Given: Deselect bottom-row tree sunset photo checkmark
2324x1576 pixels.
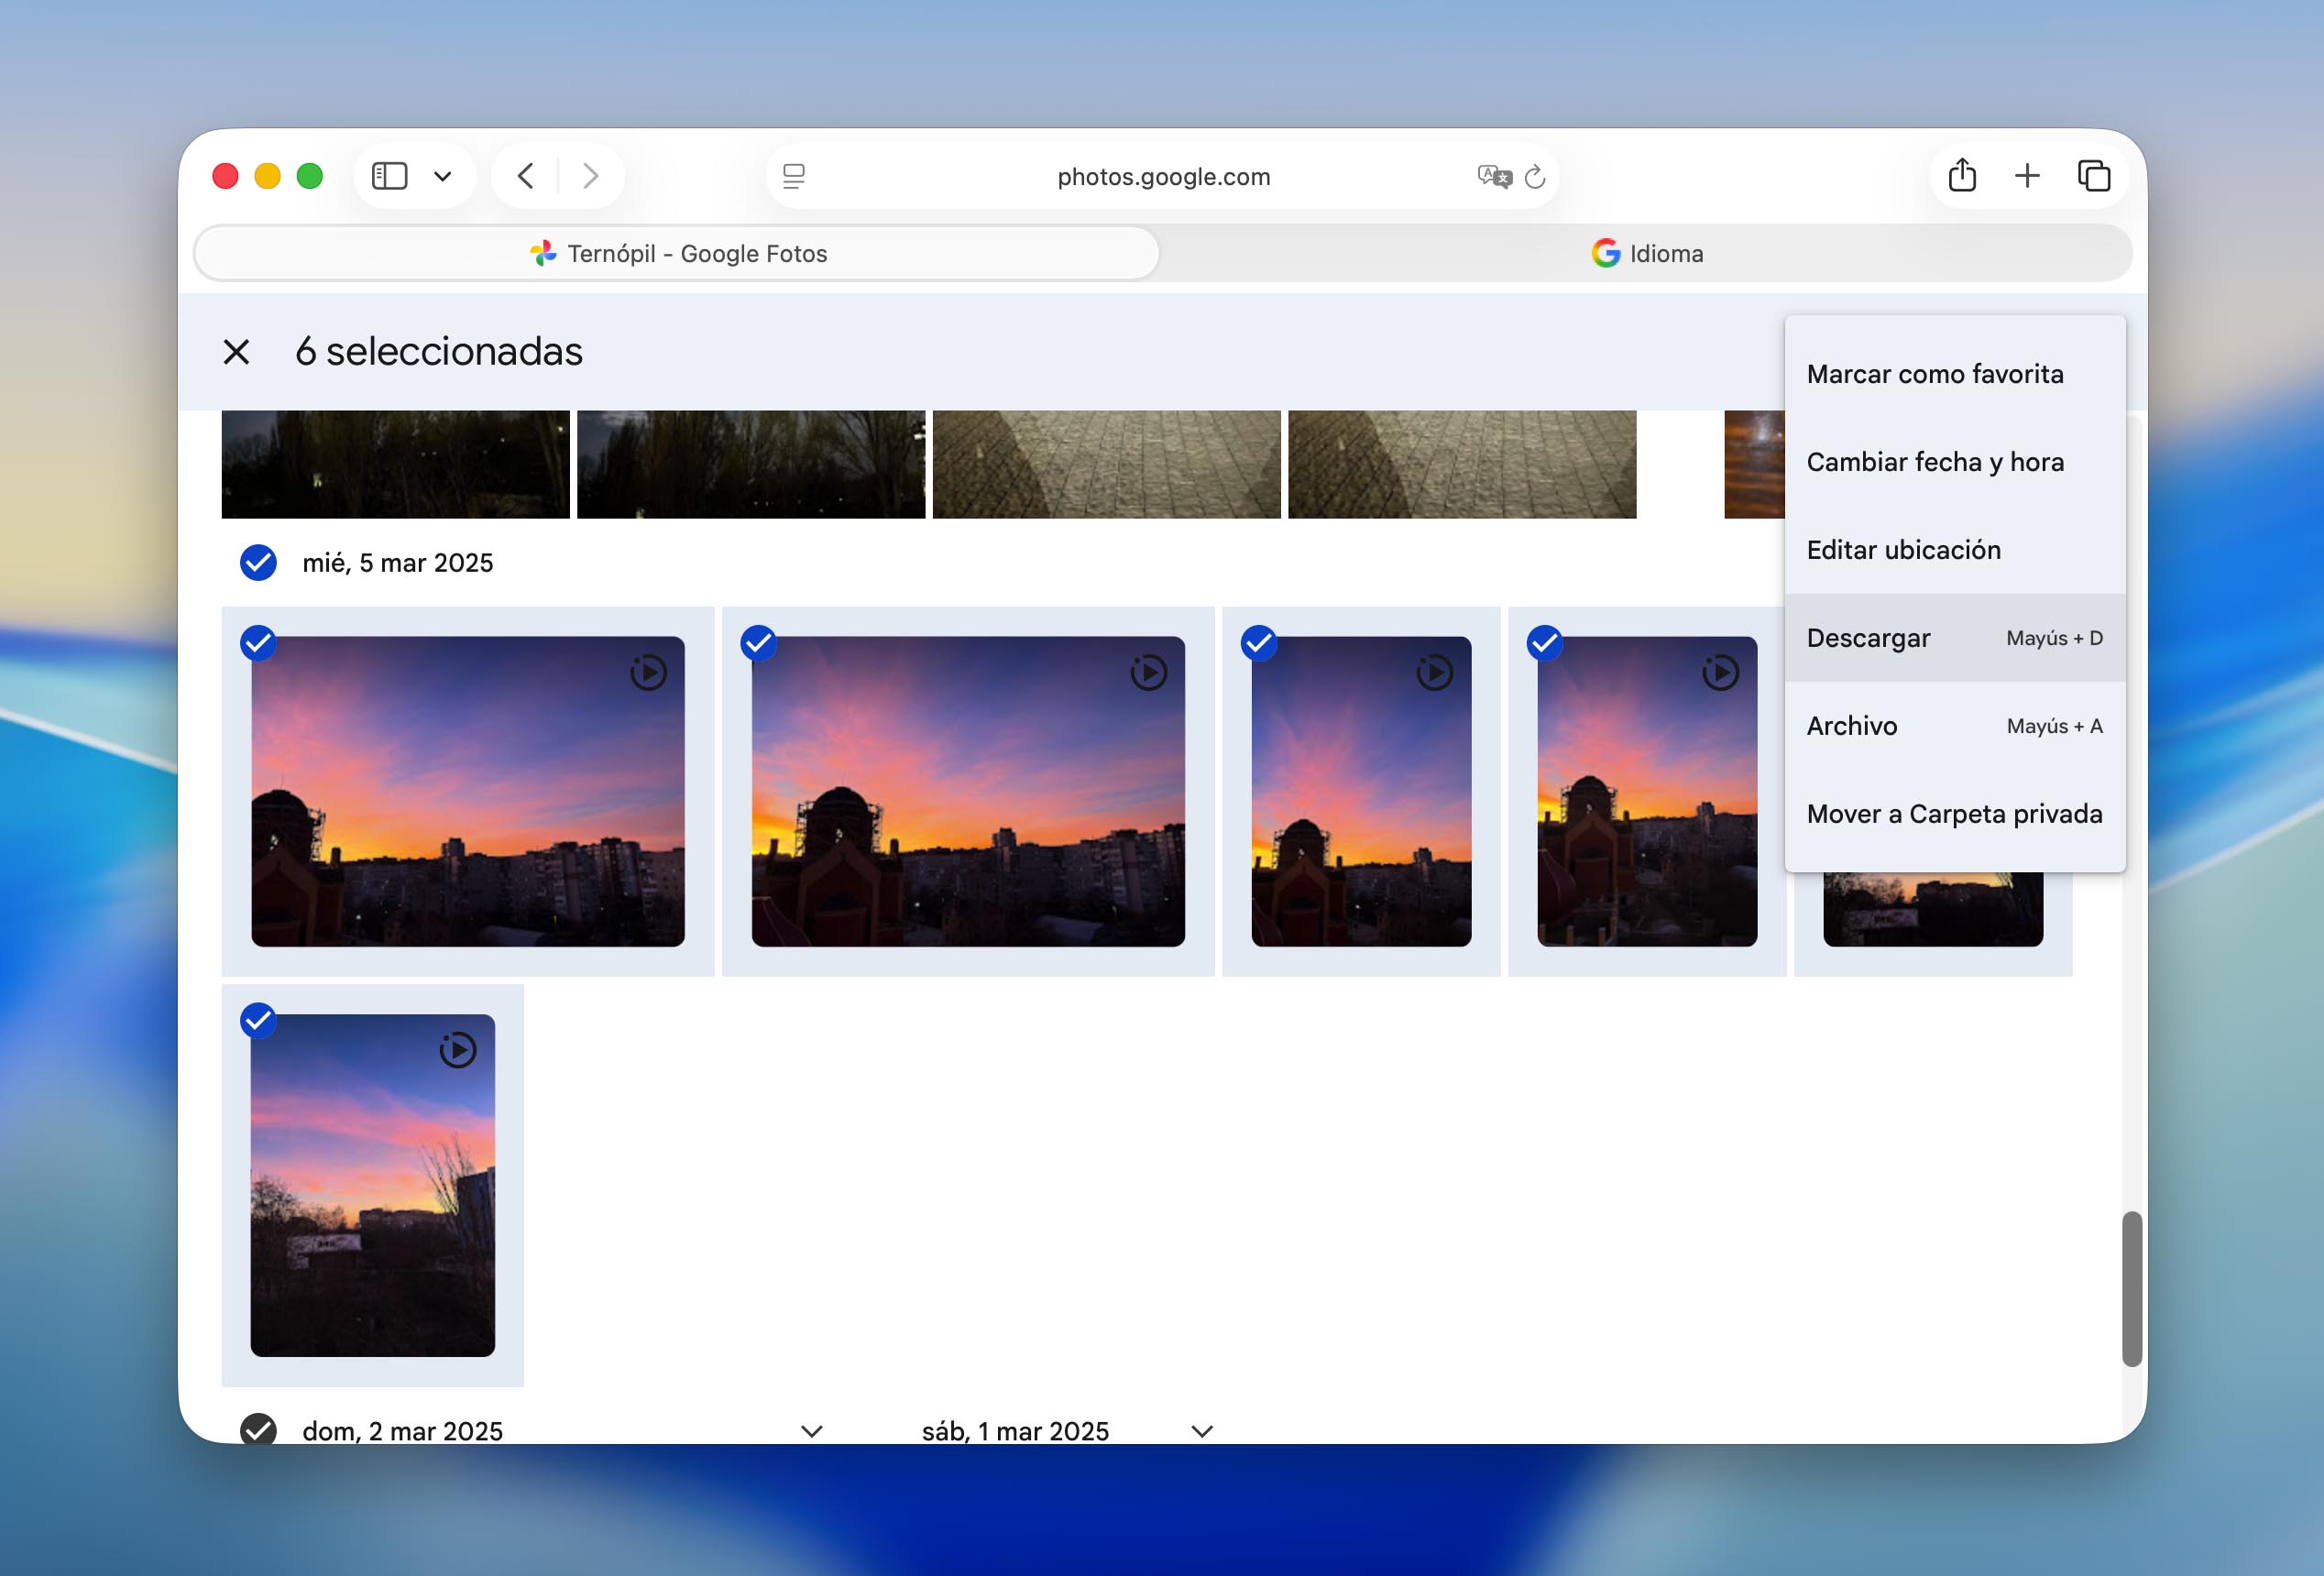Looking at the screenshot, I should [x=258, y=1020].
